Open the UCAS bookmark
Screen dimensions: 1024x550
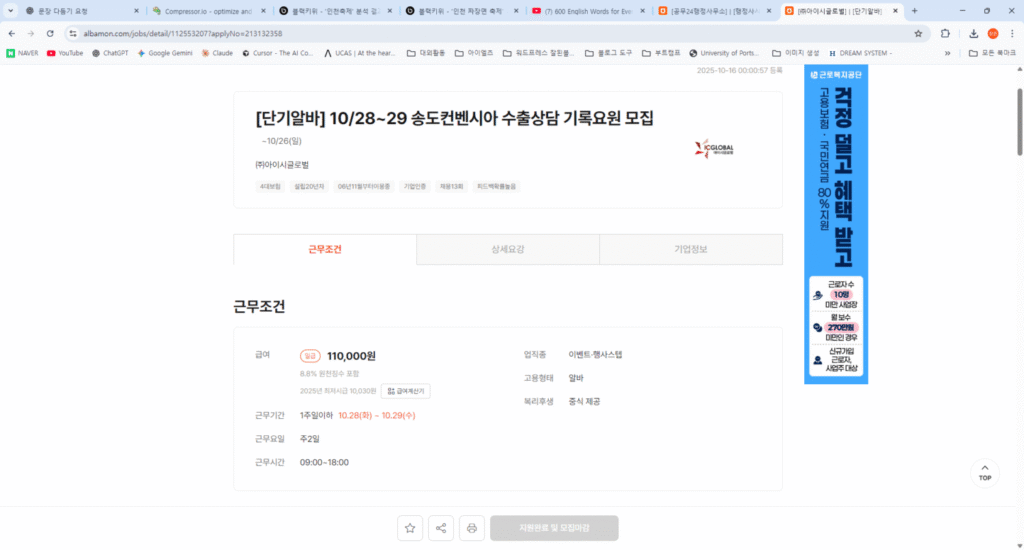click(x=360, y=53)
